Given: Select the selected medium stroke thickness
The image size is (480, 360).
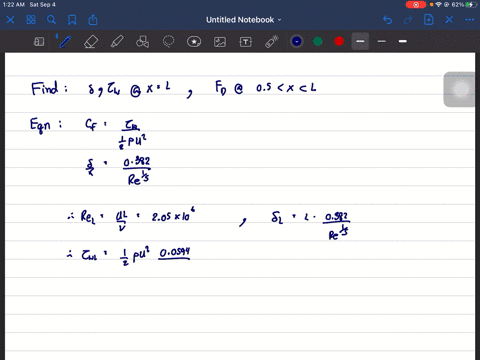Looking at the screenshot, I should pyautogui.click(x=360, y=41).
